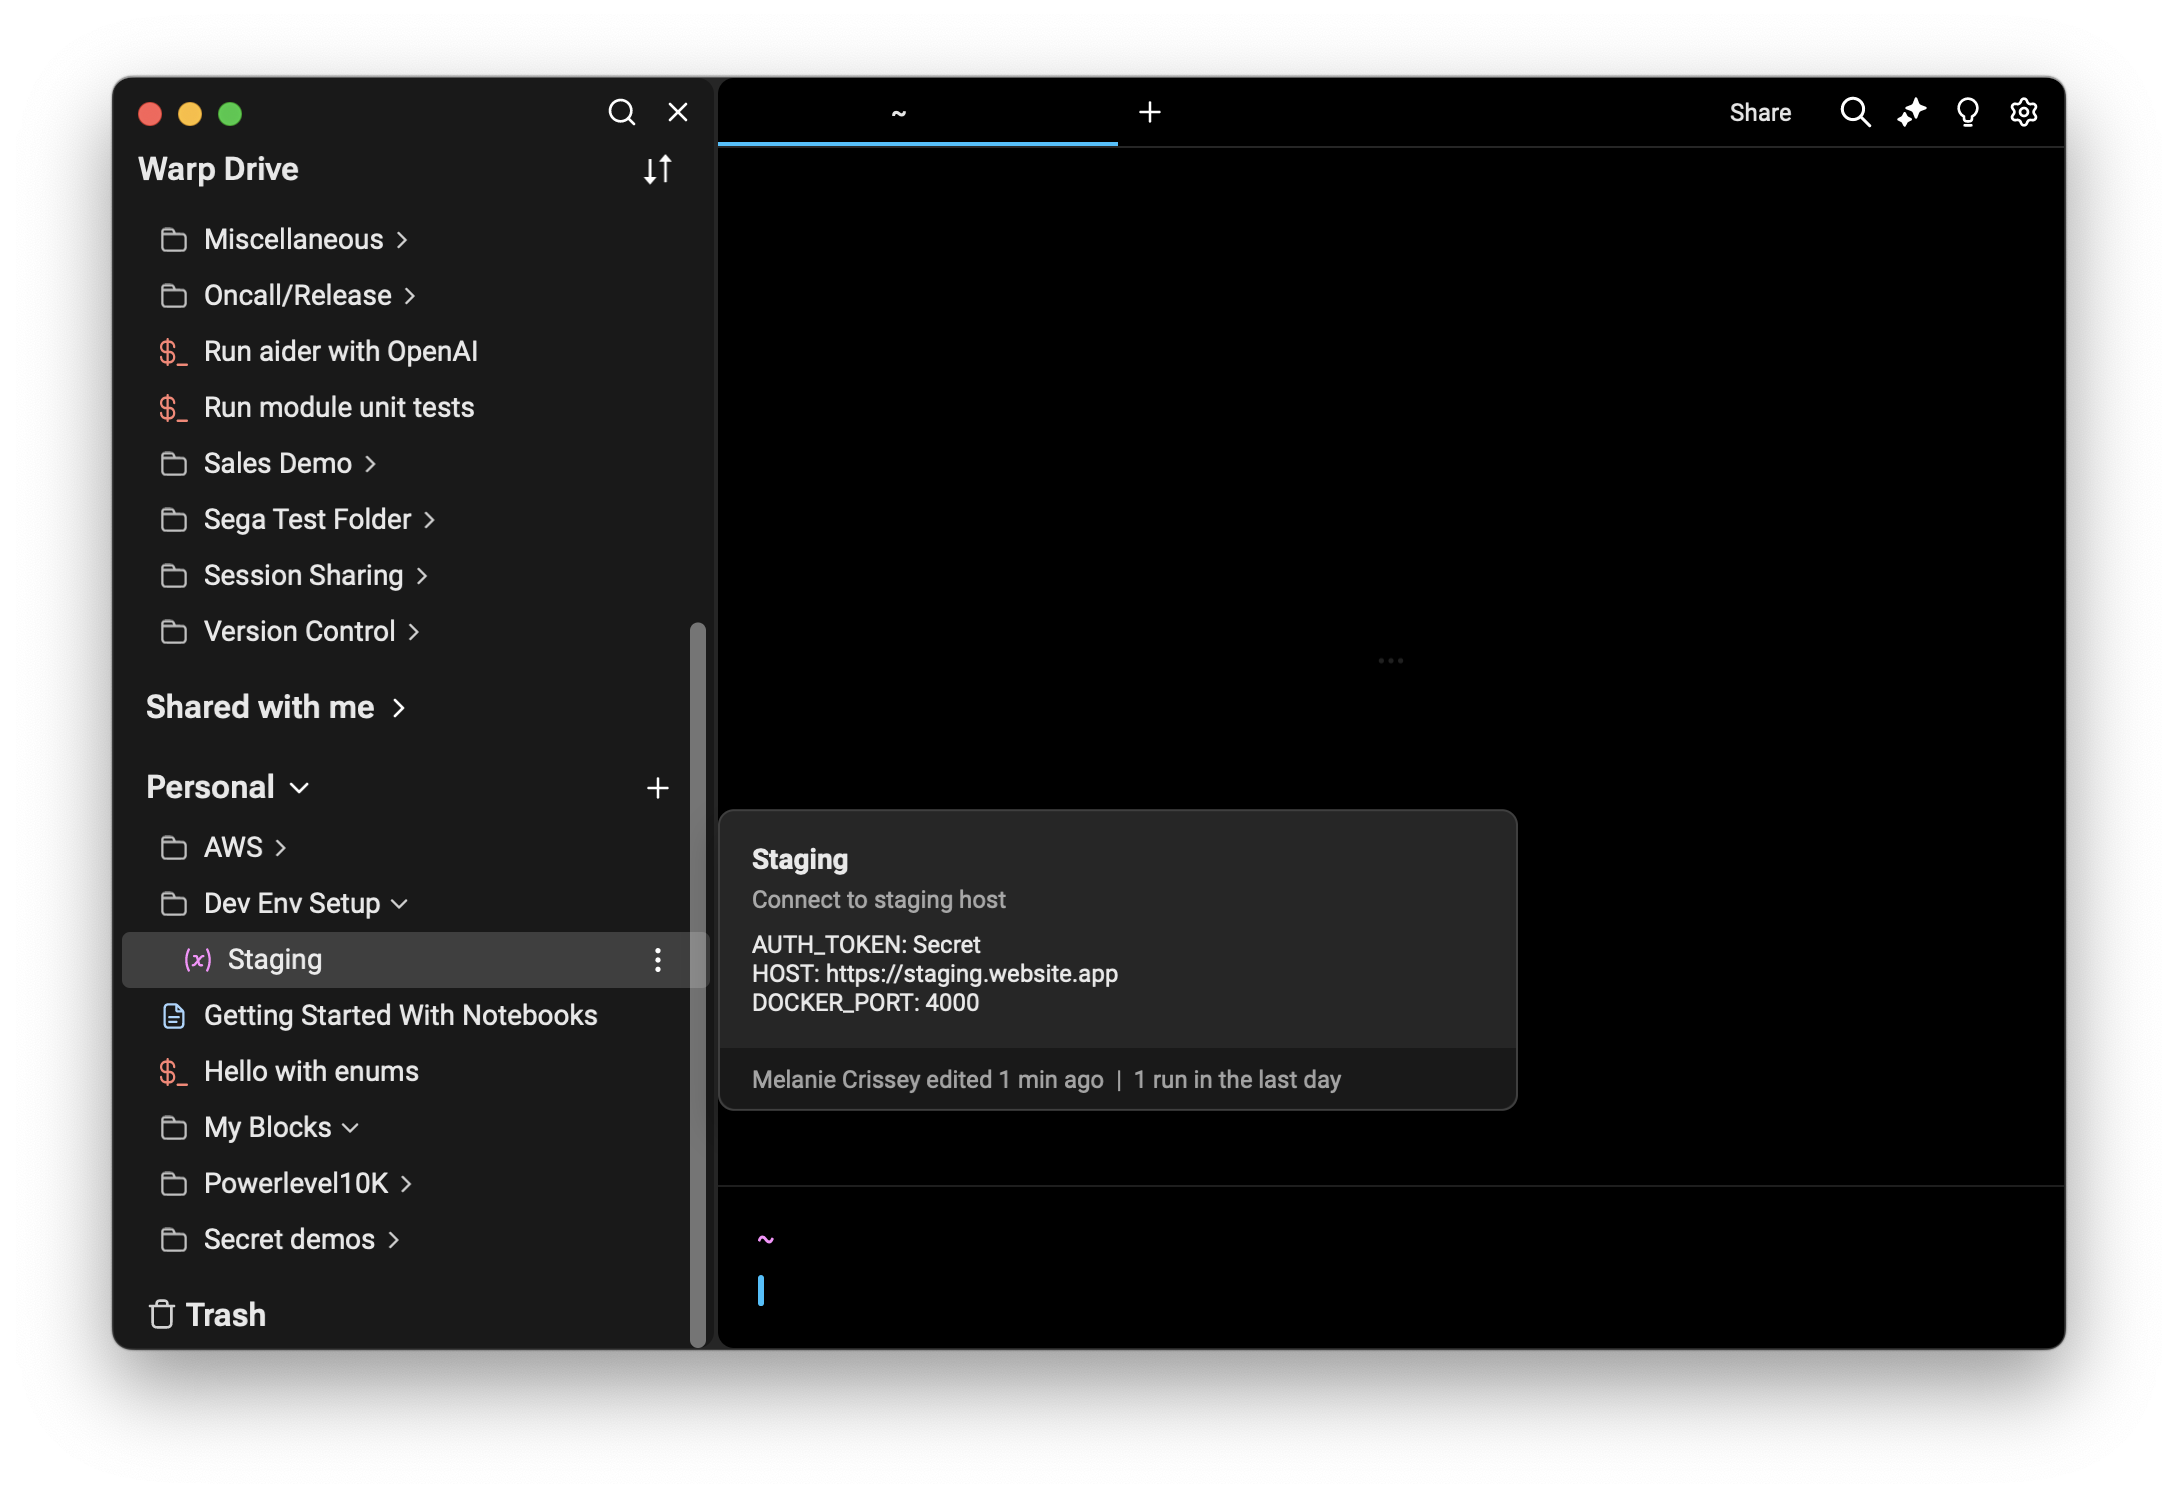Screen dimensions: 2178x1498
Task: Click the Share button
Action: point(1760,112)
